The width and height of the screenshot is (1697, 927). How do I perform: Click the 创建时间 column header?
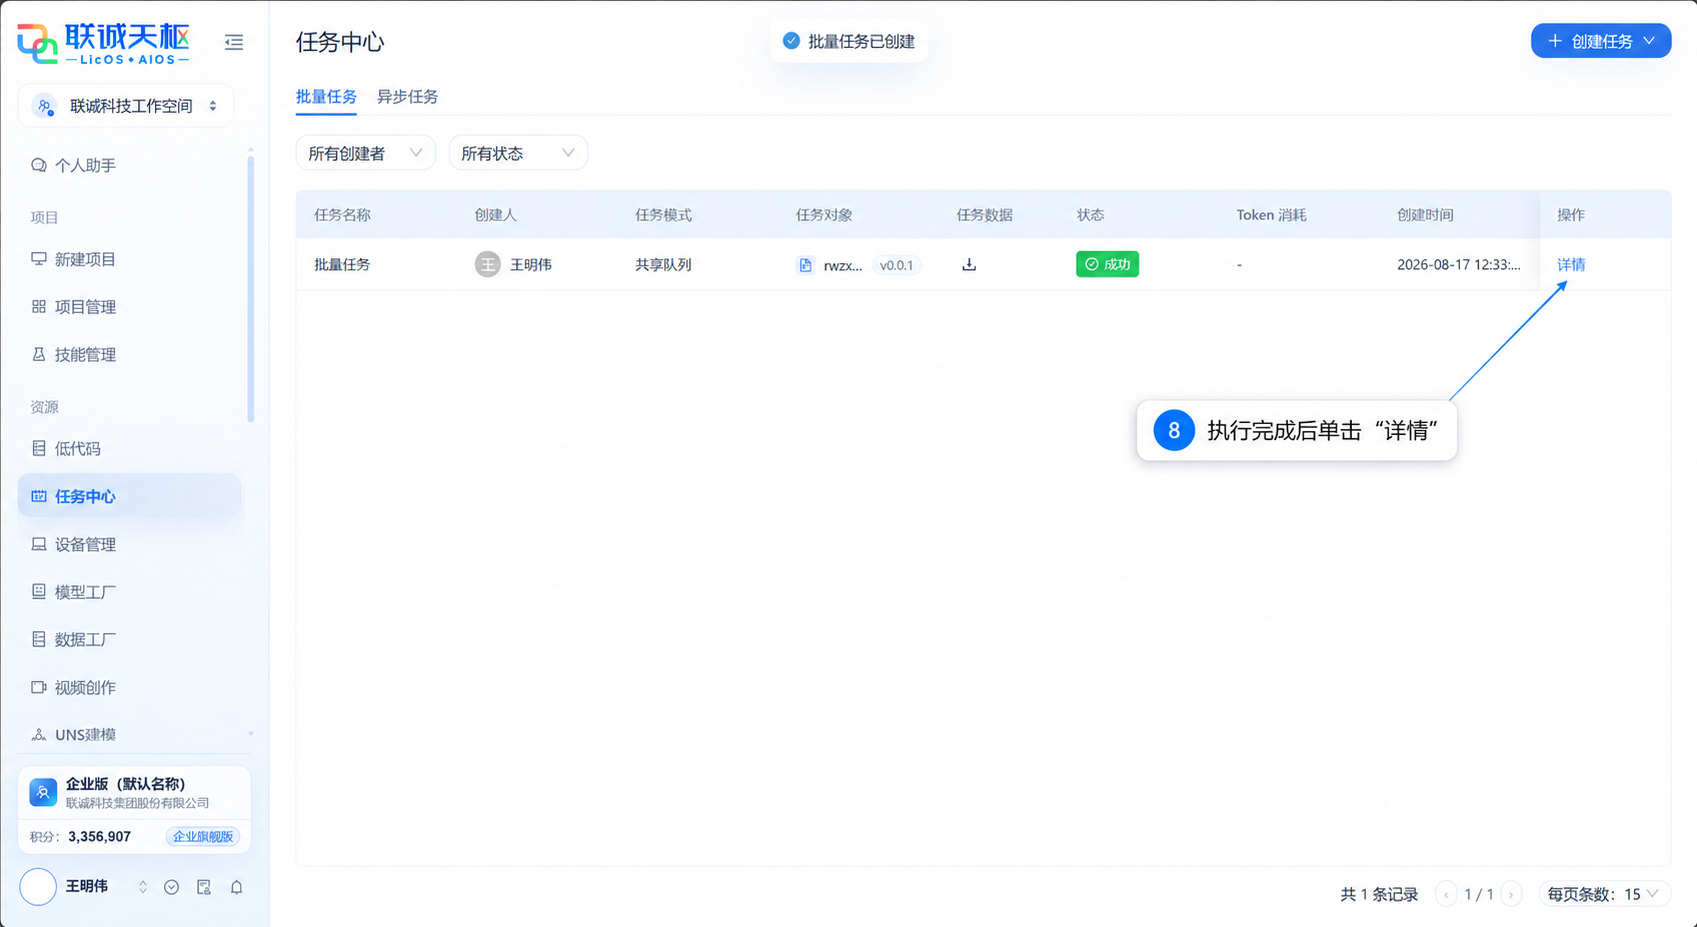[x=1425, y=215]
